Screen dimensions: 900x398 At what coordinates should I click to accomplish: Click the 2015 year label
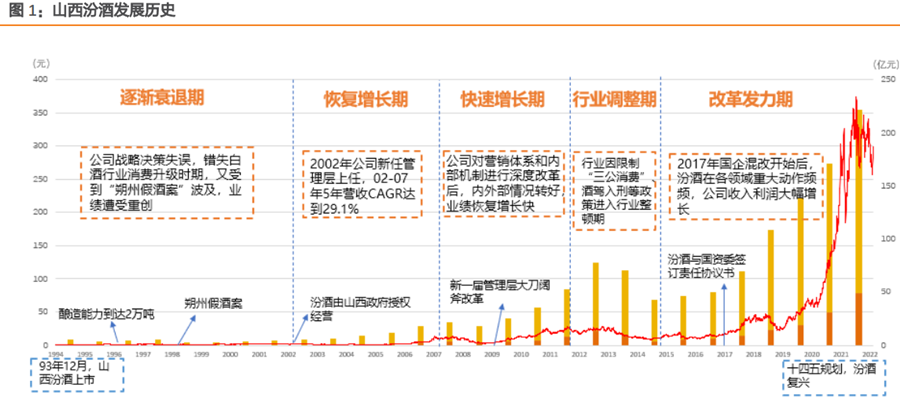[666, 355]
